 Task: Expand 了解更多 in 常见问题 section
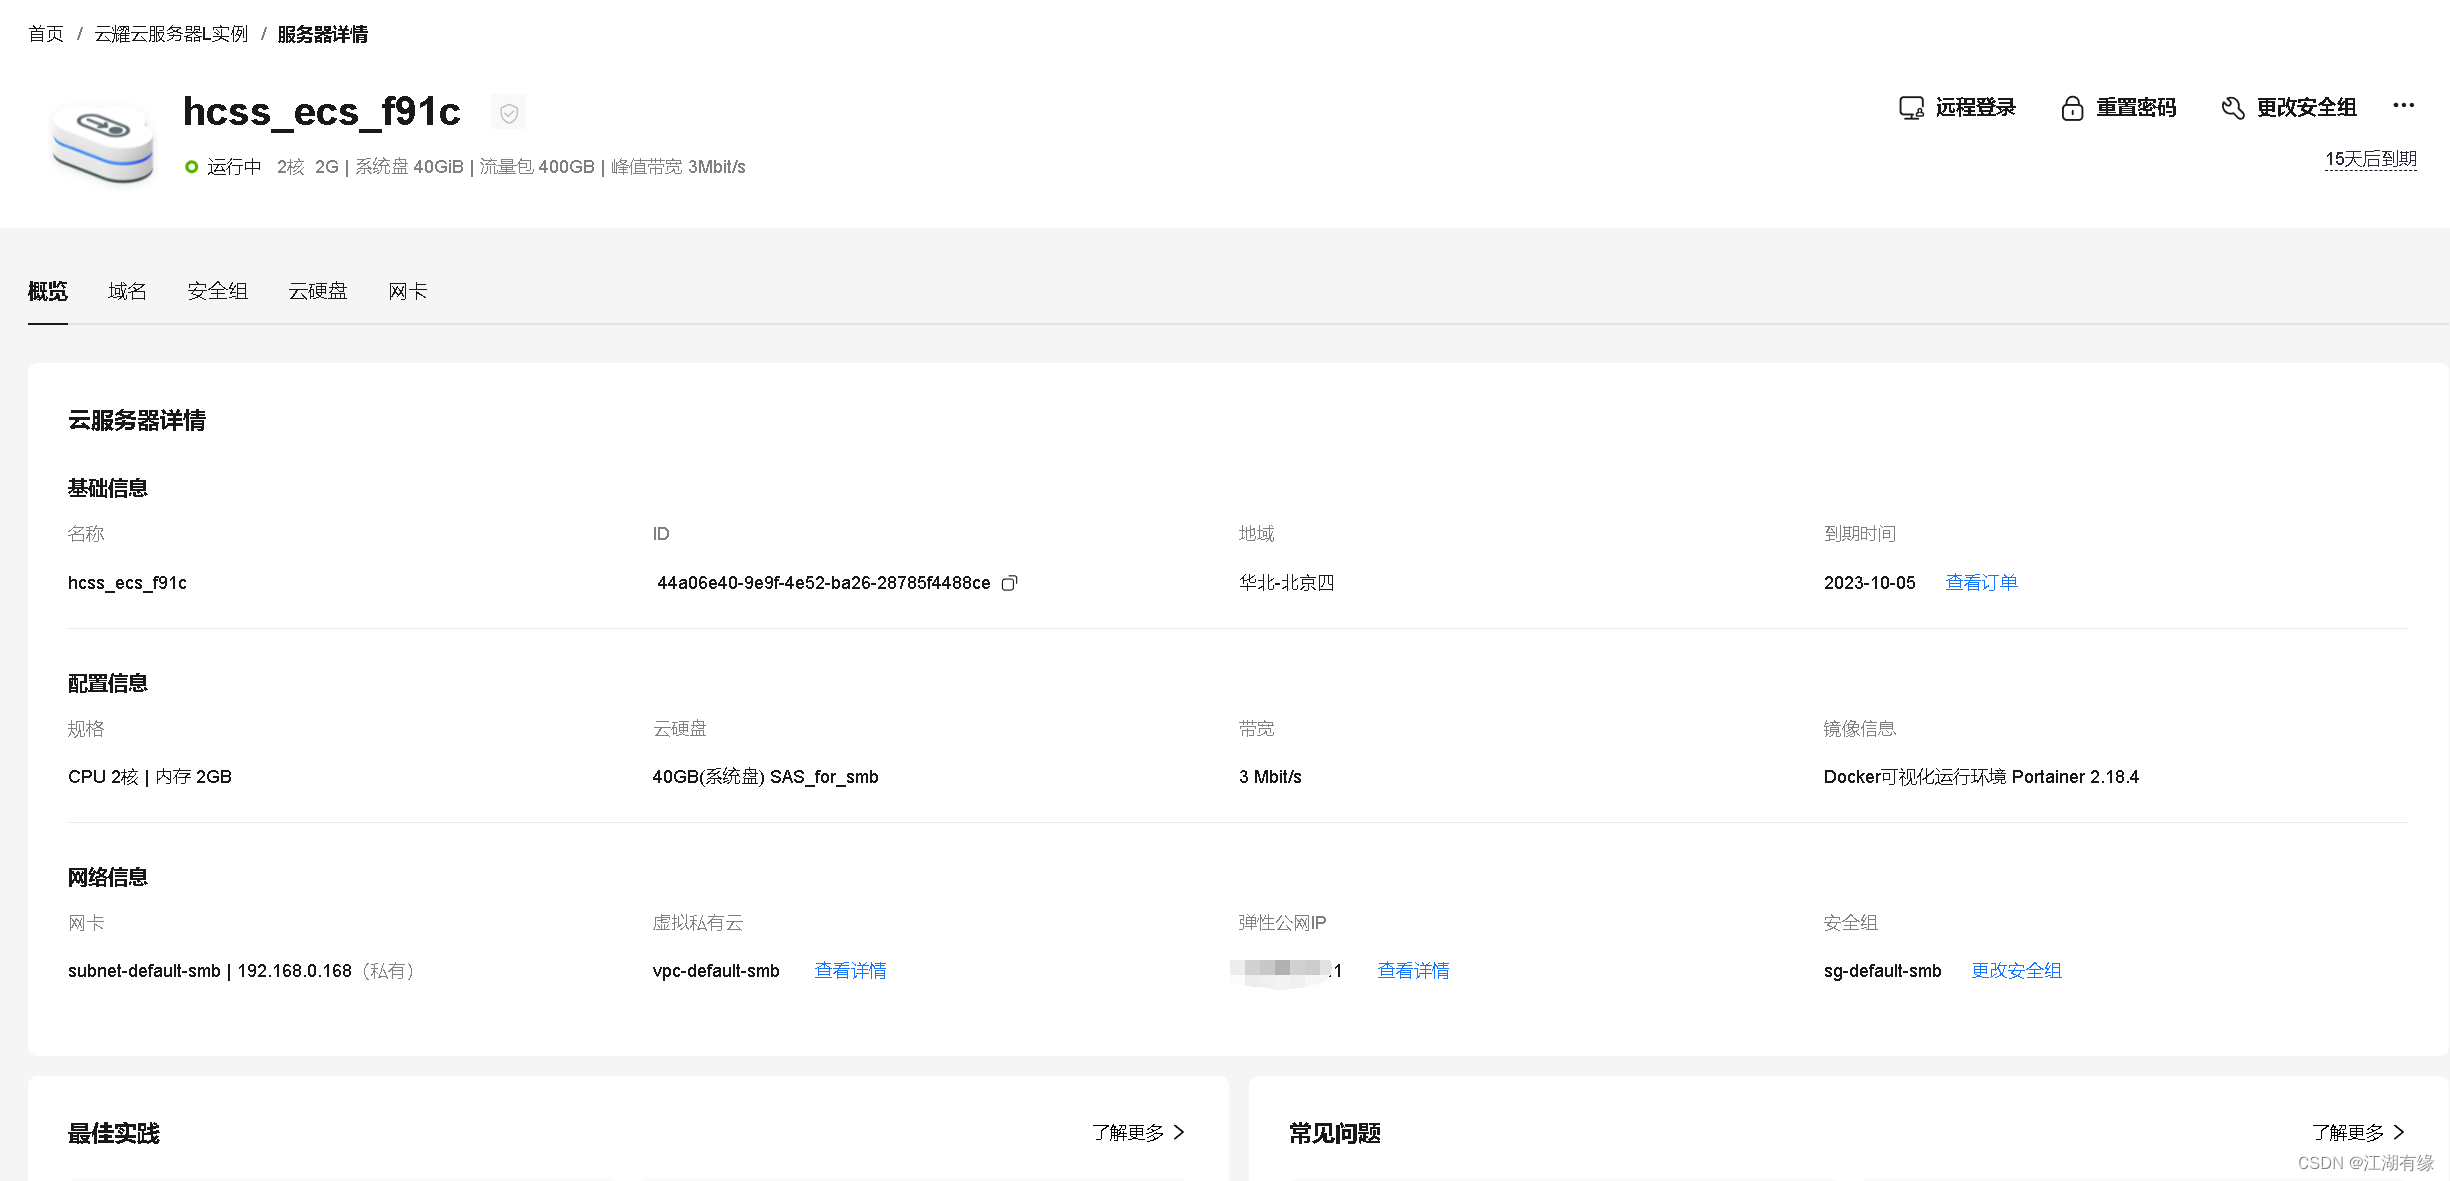[x=2357, y=1132]
